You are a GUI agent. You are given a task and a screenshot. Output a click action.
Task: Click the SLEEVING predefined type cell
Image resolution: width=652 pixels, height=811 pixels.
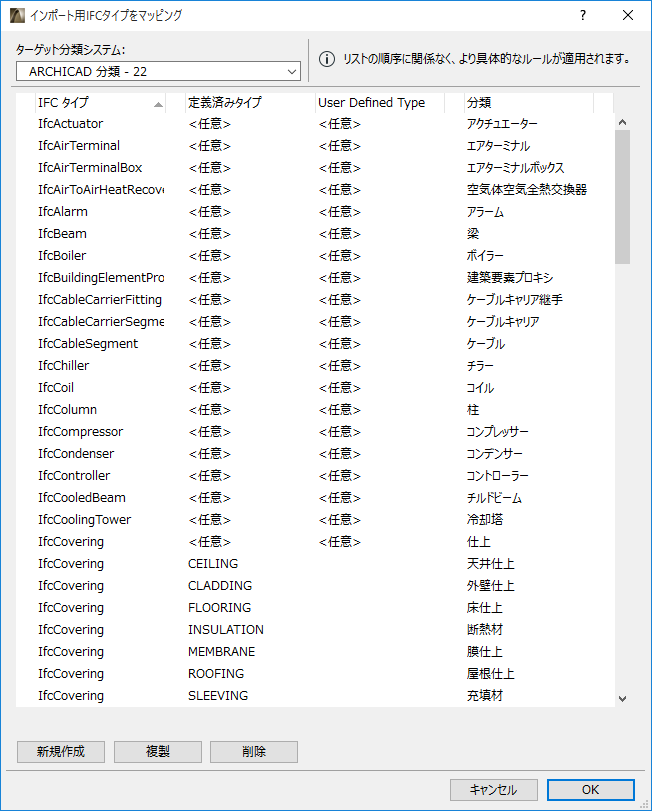point(218,696)
